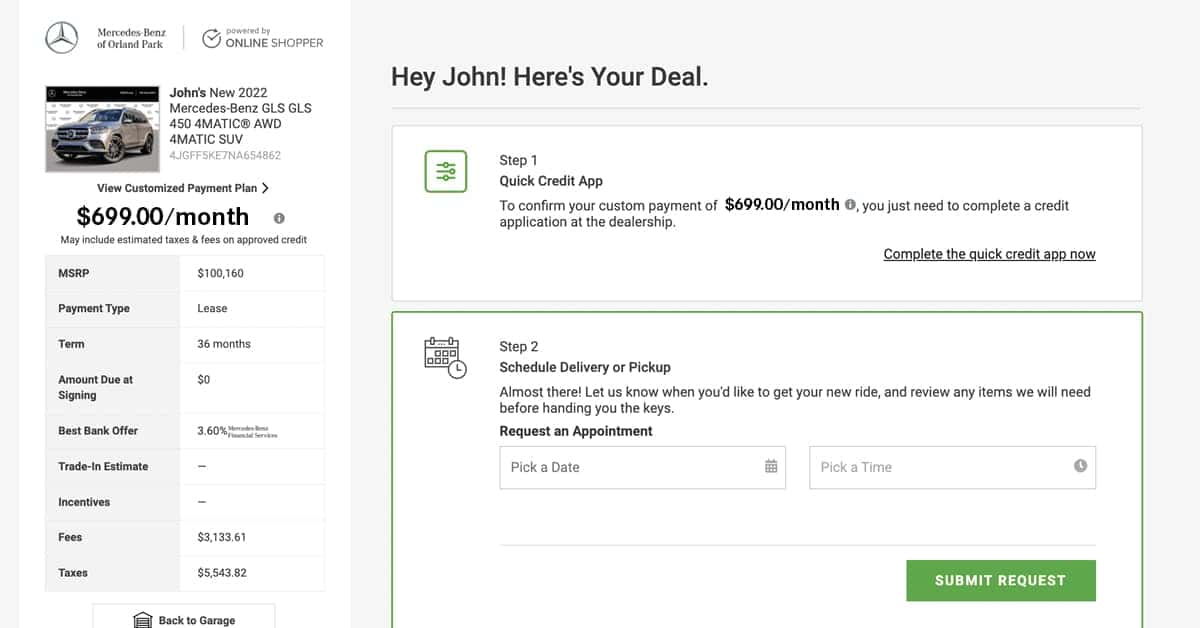
Task: Click the Incentives row label
Action: point(84,502)
